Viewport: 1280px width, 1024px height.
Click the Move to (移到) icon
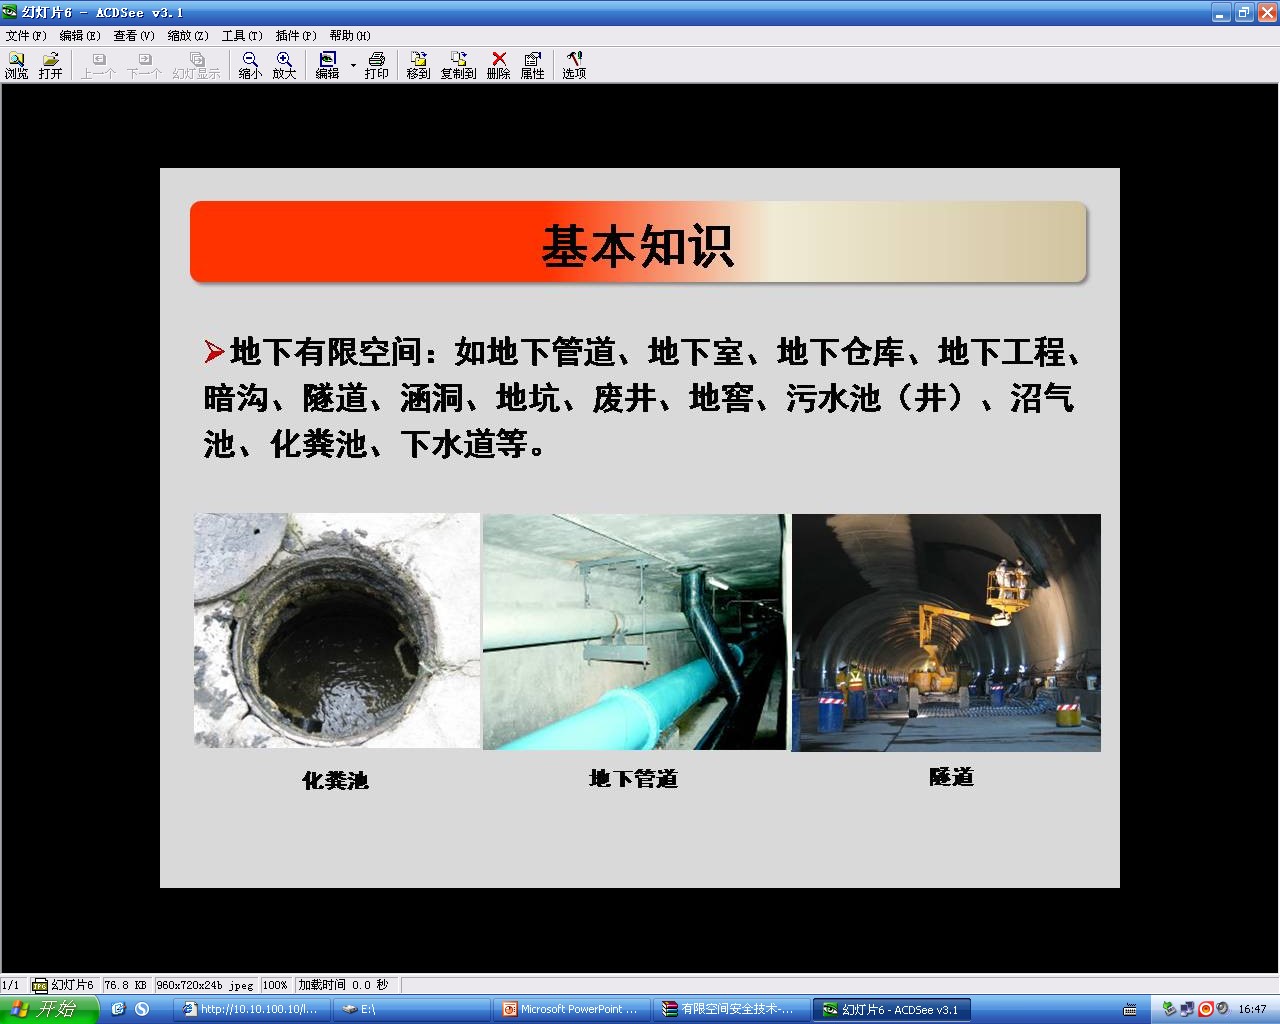click(x=418, y=65)
